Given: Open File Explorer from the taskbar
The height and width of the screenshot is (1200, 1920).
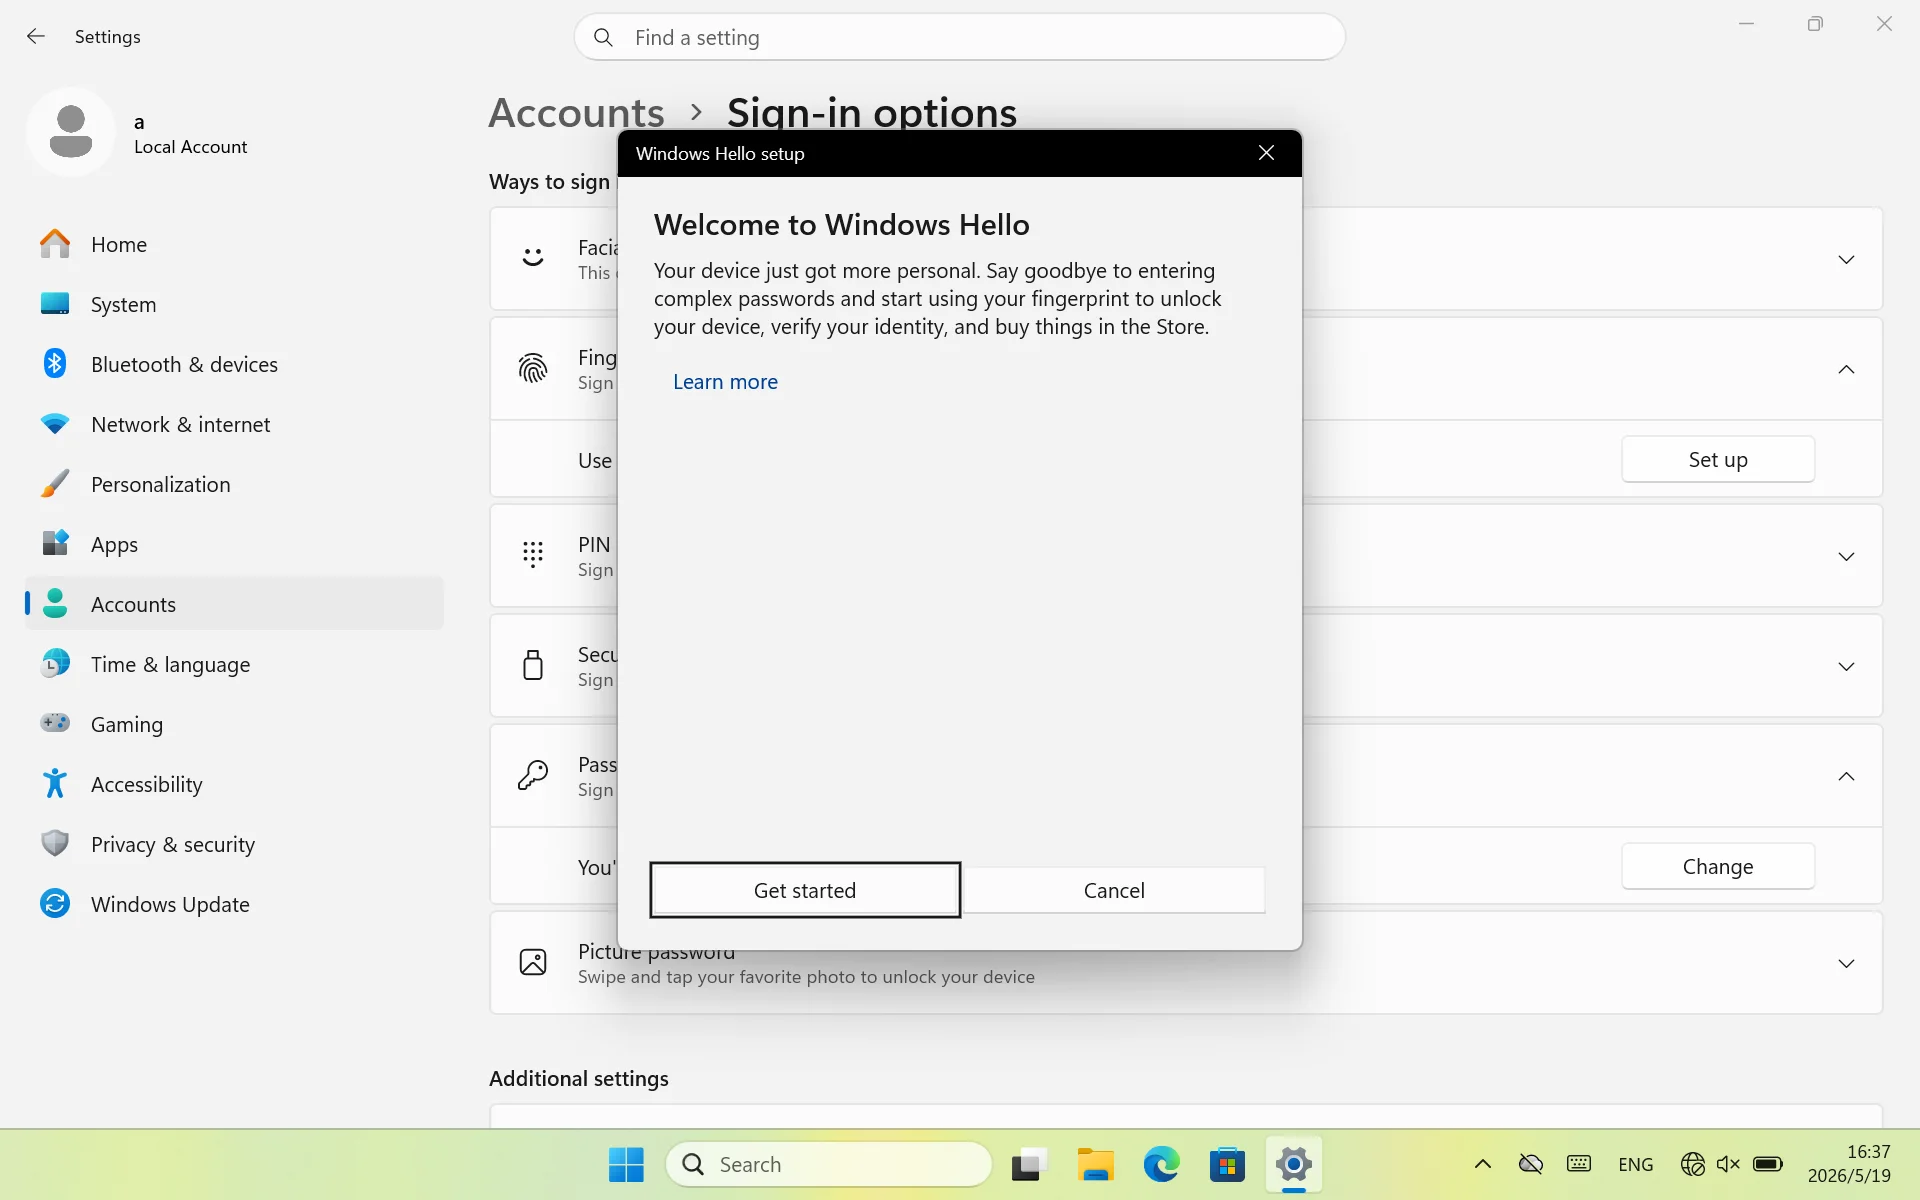Looking at the screenshot, I should pyautogui.click(x=1095, y=1164).
